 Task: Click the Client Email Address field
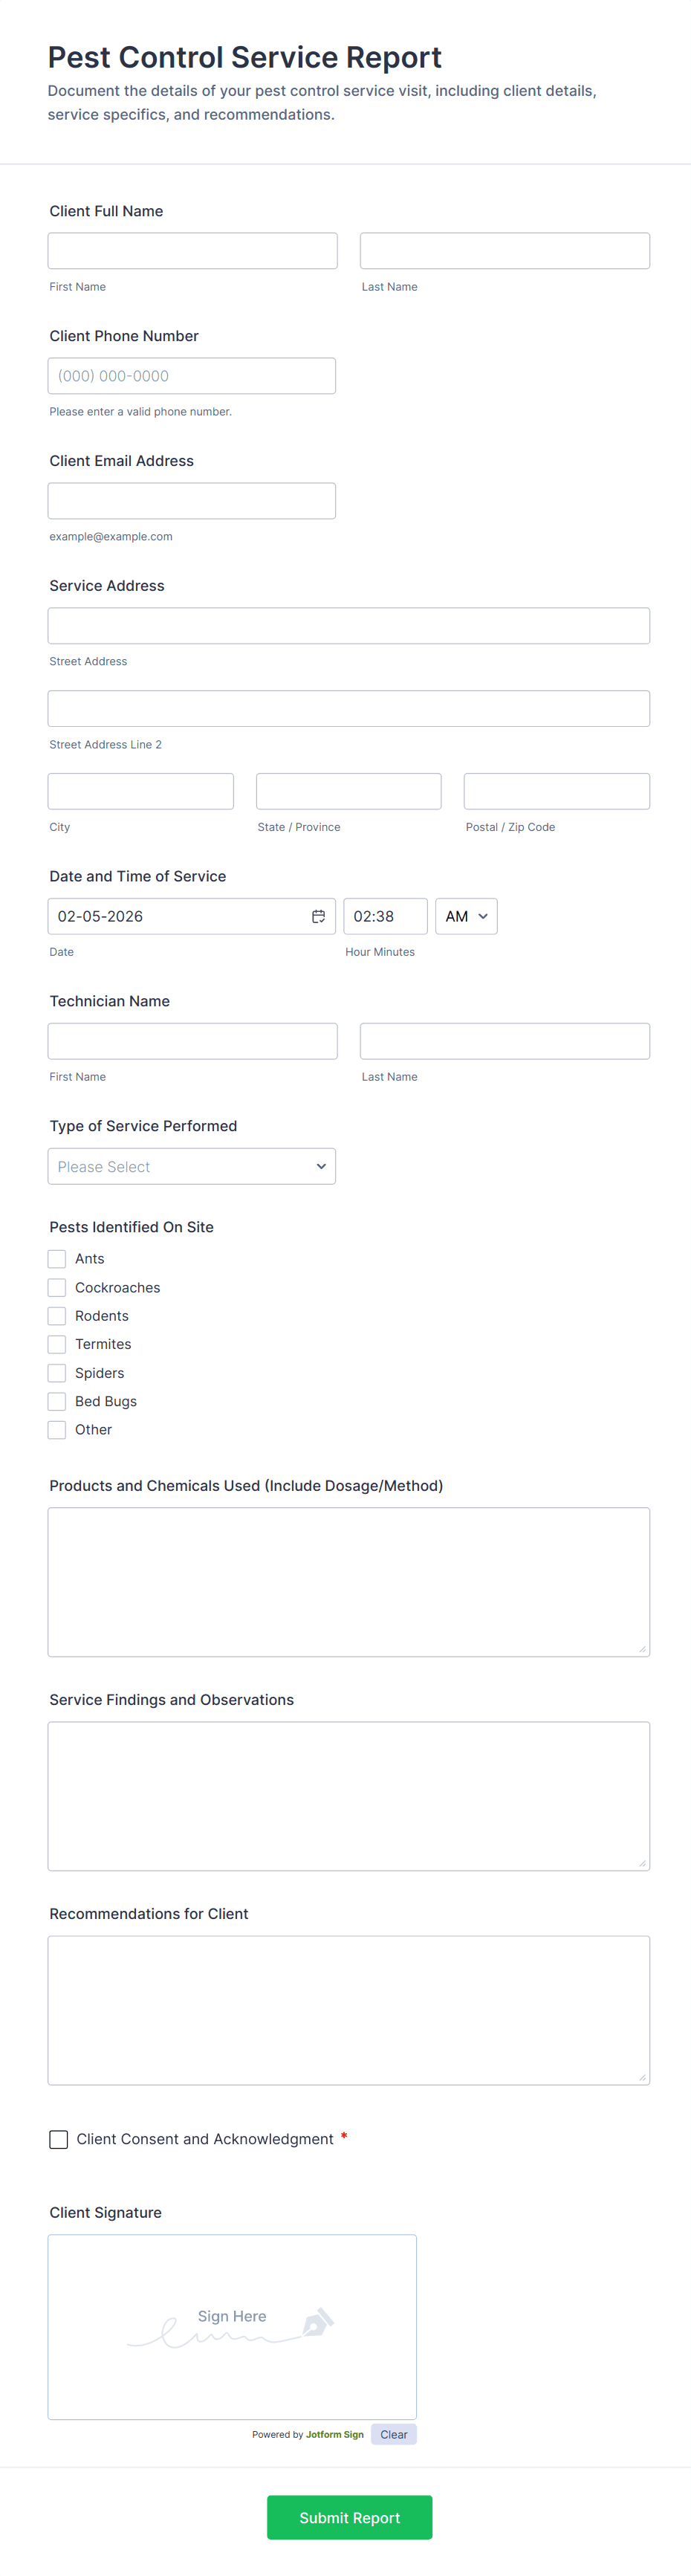click(191, 501)
